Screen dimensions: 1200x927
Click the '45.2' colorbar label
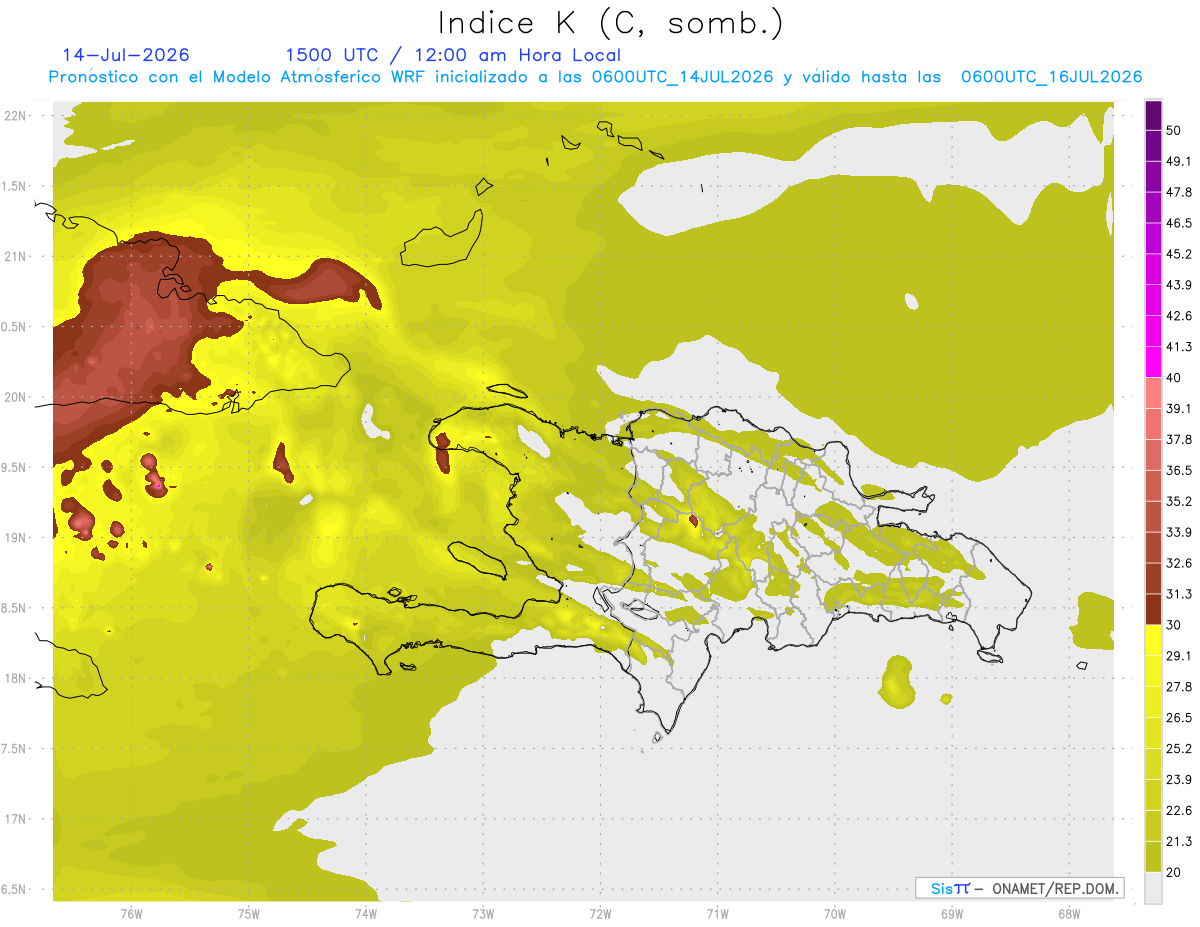click(1179, 254)
